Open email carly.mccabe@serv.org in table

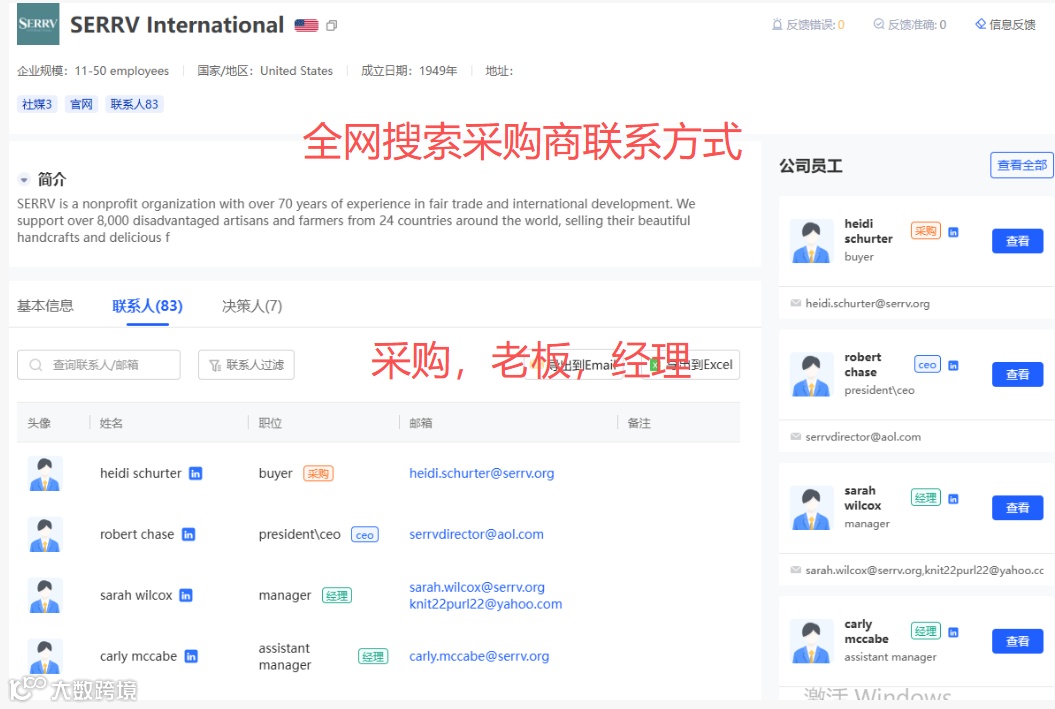coord(479,657)
